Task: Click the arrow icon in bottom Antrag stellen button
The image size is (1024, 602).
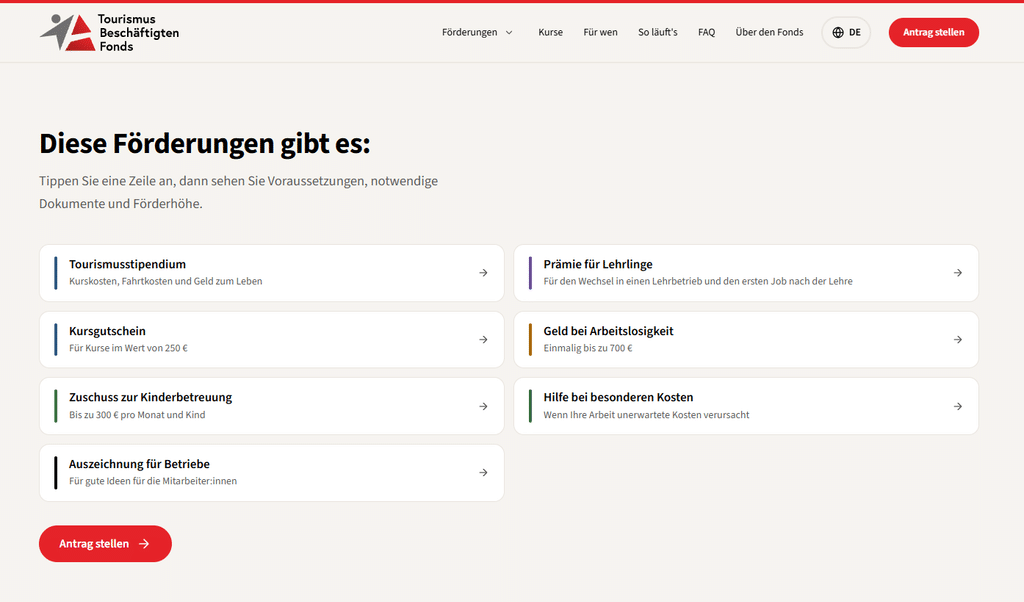Action: [144, 544]
